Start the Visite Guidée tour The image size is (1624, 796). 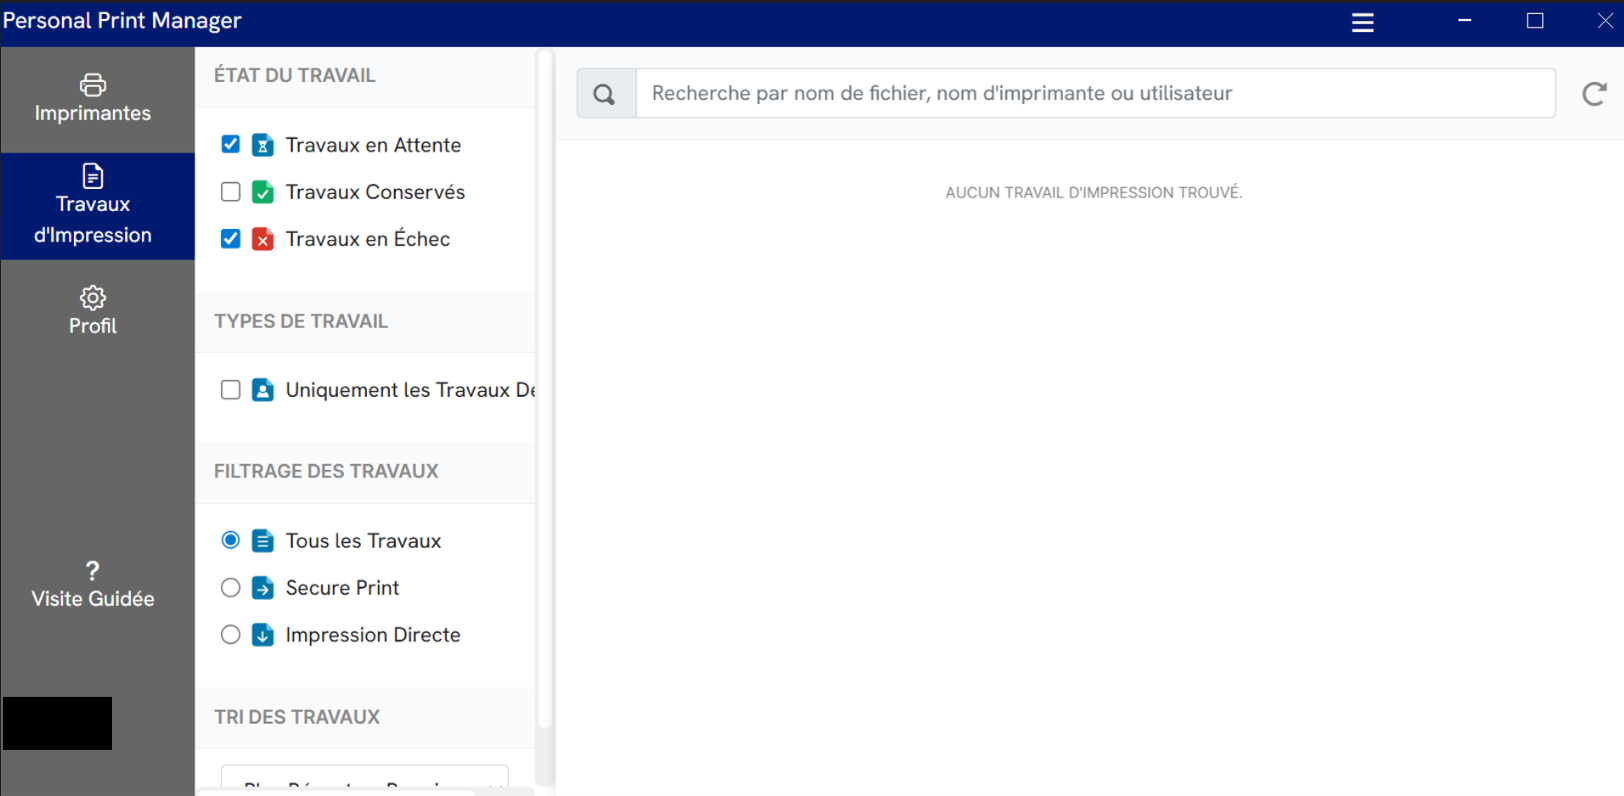(x=93, y=585)
